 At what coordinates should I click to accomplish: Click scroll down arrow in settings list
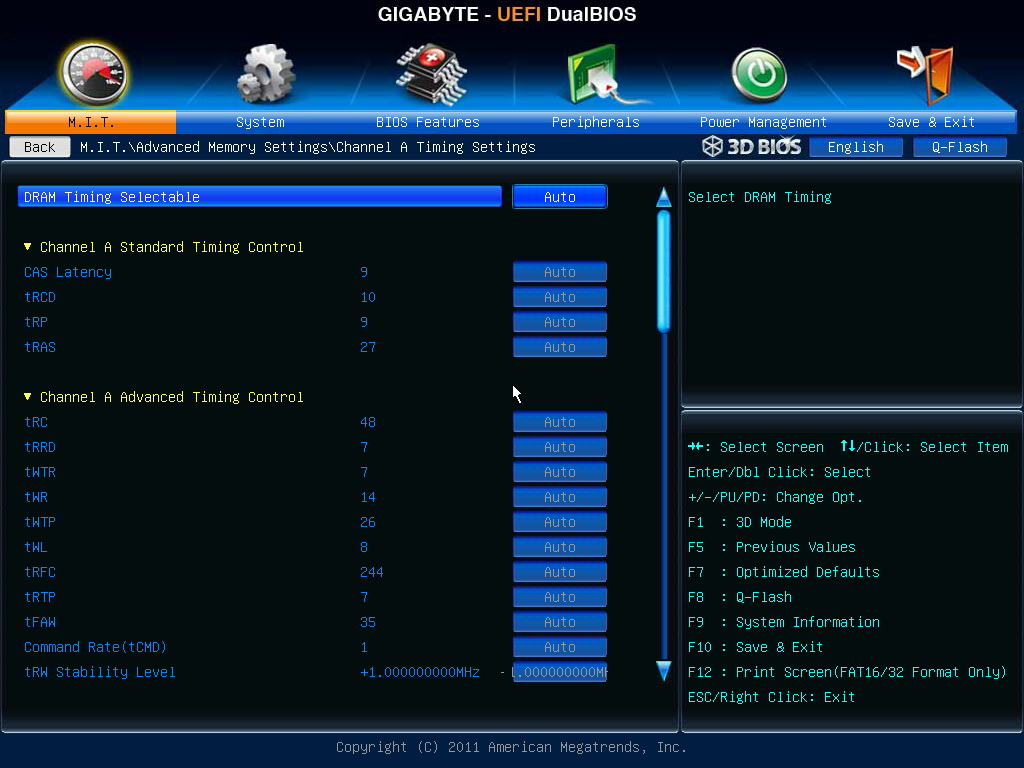(x=664, y=671)
